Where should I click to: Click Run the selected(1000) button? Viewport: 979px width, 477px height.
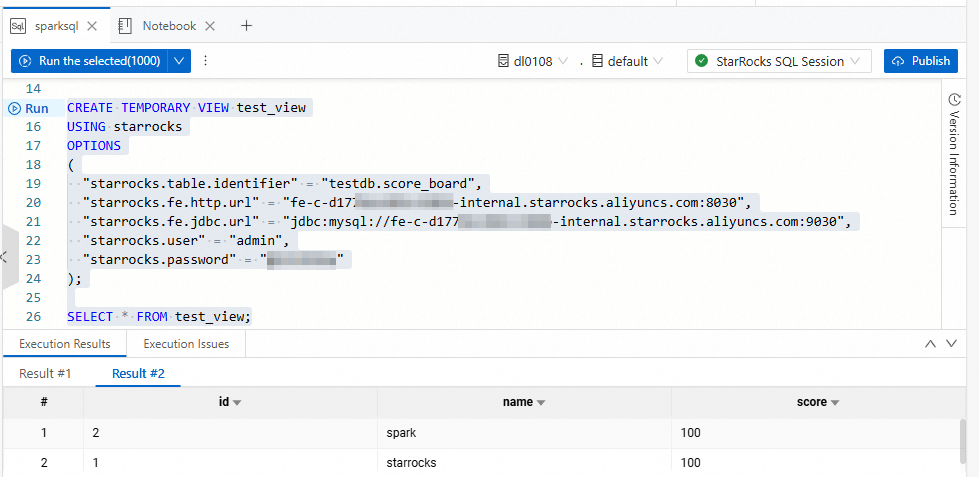coord(90,61)
